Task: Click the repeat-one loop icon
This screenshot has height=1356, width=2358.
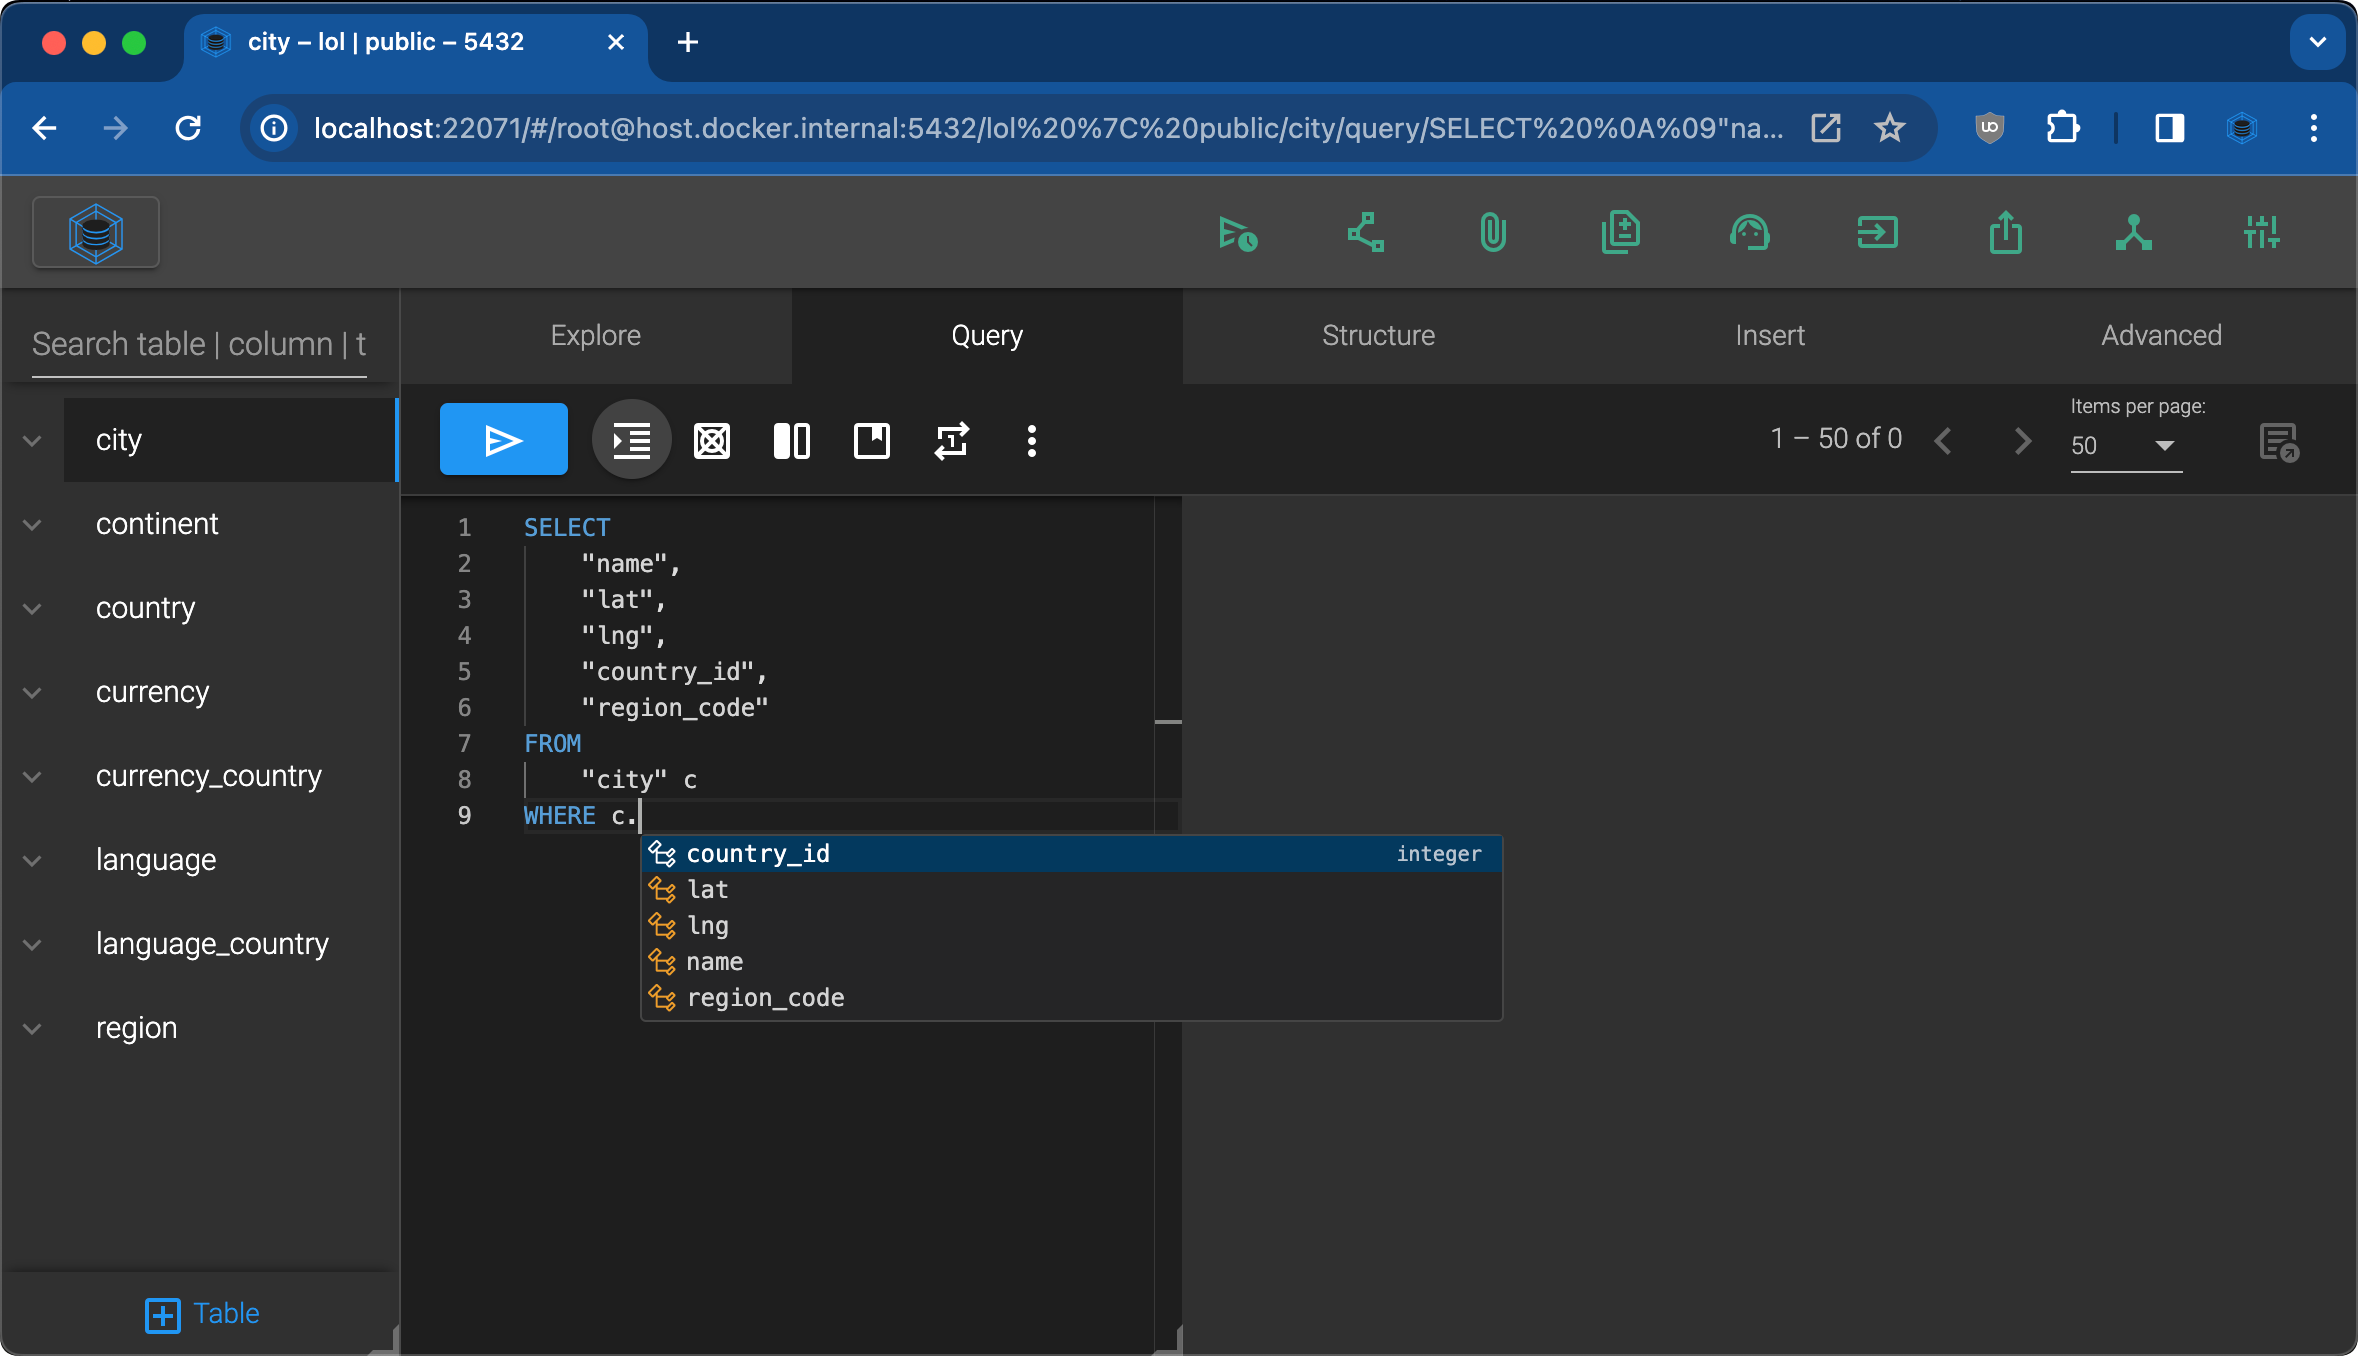Action: coord(951,440)
